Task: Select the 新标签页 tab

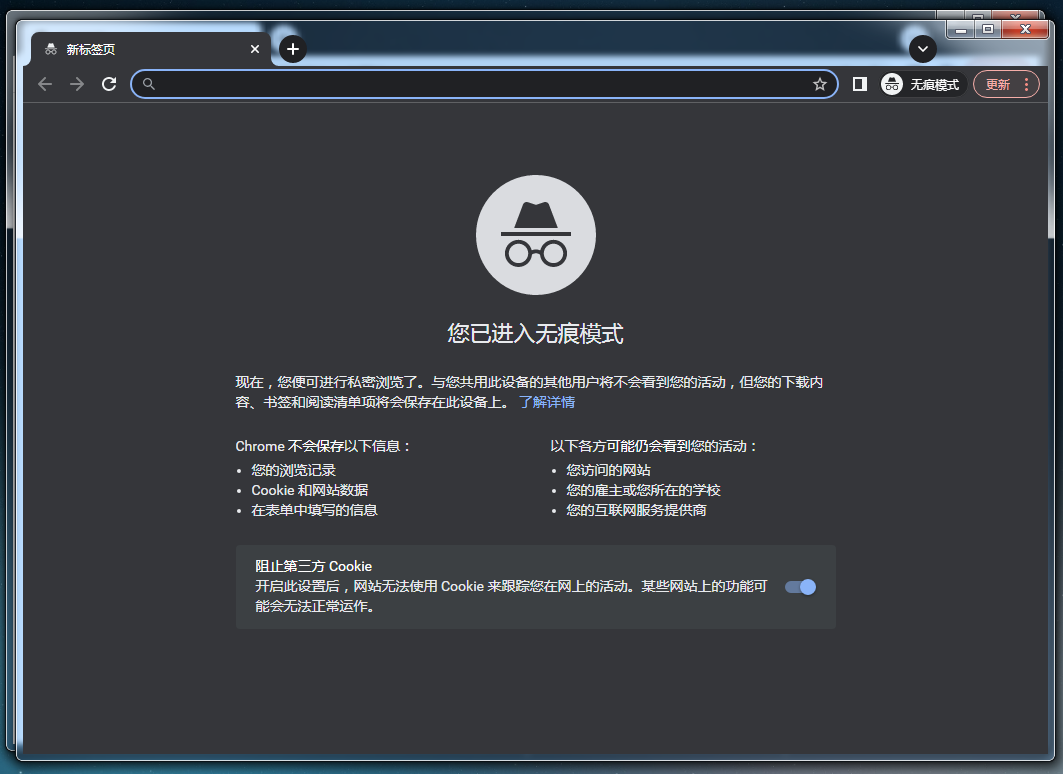Action: click(x=151, y=49)
